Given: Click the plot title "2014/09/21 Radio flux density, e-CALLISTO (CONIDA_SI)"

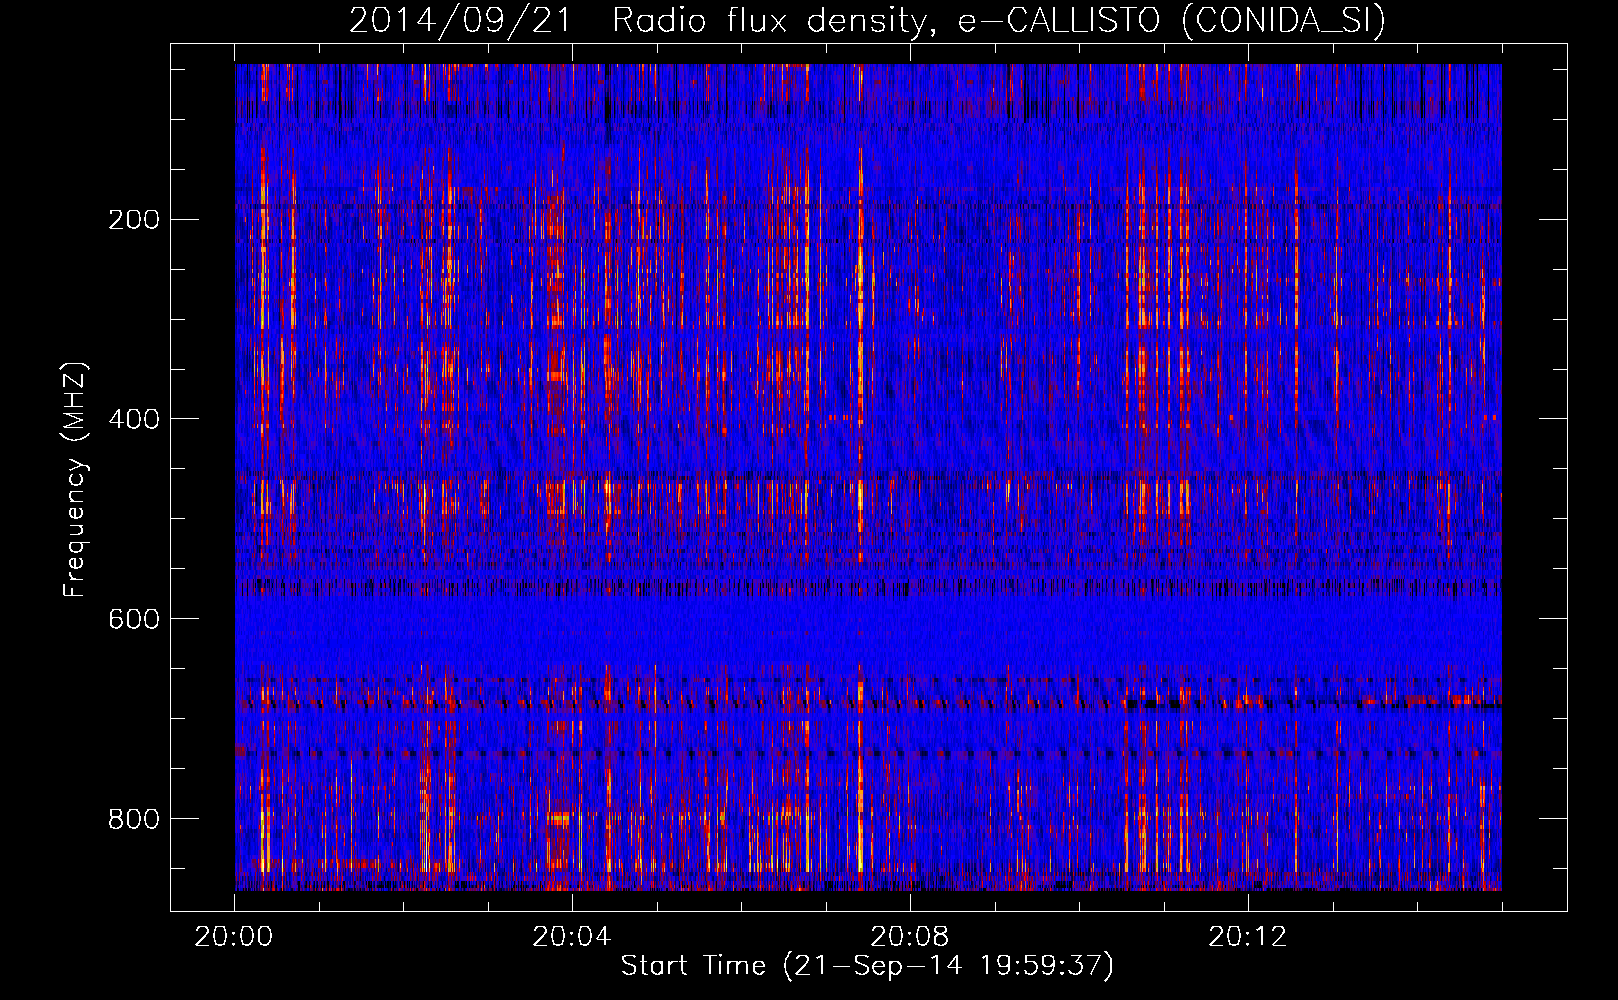Looking at the screenshot, I should coord(867,21).
